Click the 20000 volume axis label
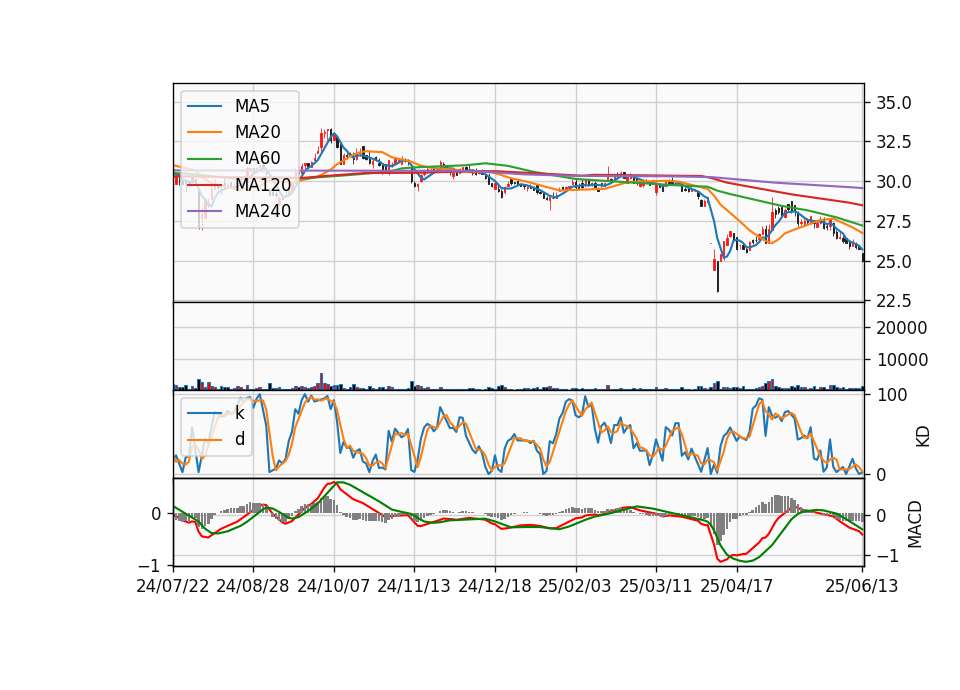Image resolution: width=960 pixels, height=690 pixels. click(902, 328)
